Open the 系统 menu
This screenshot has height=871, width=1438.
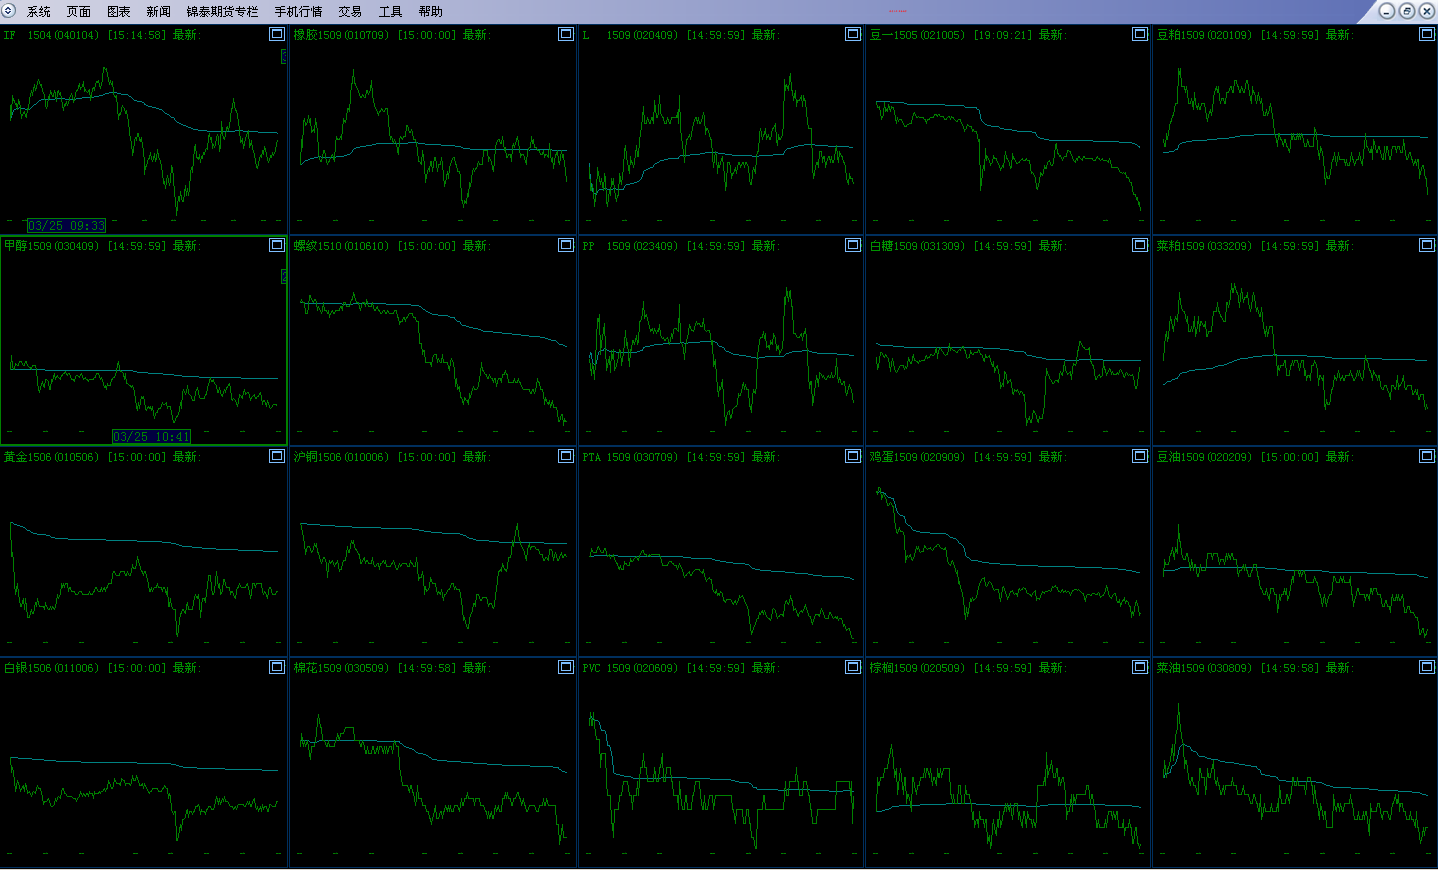[x=39, y=12]
